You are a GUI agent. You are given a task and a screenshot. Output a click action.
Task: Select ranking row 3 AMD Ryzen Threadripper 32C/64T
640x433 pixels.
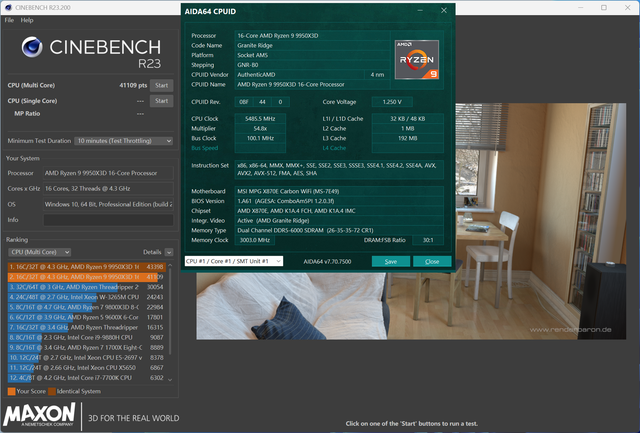pyautogui.click(x=86, y=287)
